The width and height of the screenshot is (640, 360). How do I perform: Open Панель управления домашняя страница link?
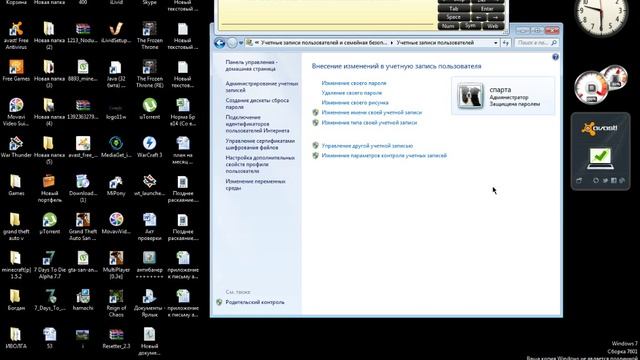tap(251, 66)
